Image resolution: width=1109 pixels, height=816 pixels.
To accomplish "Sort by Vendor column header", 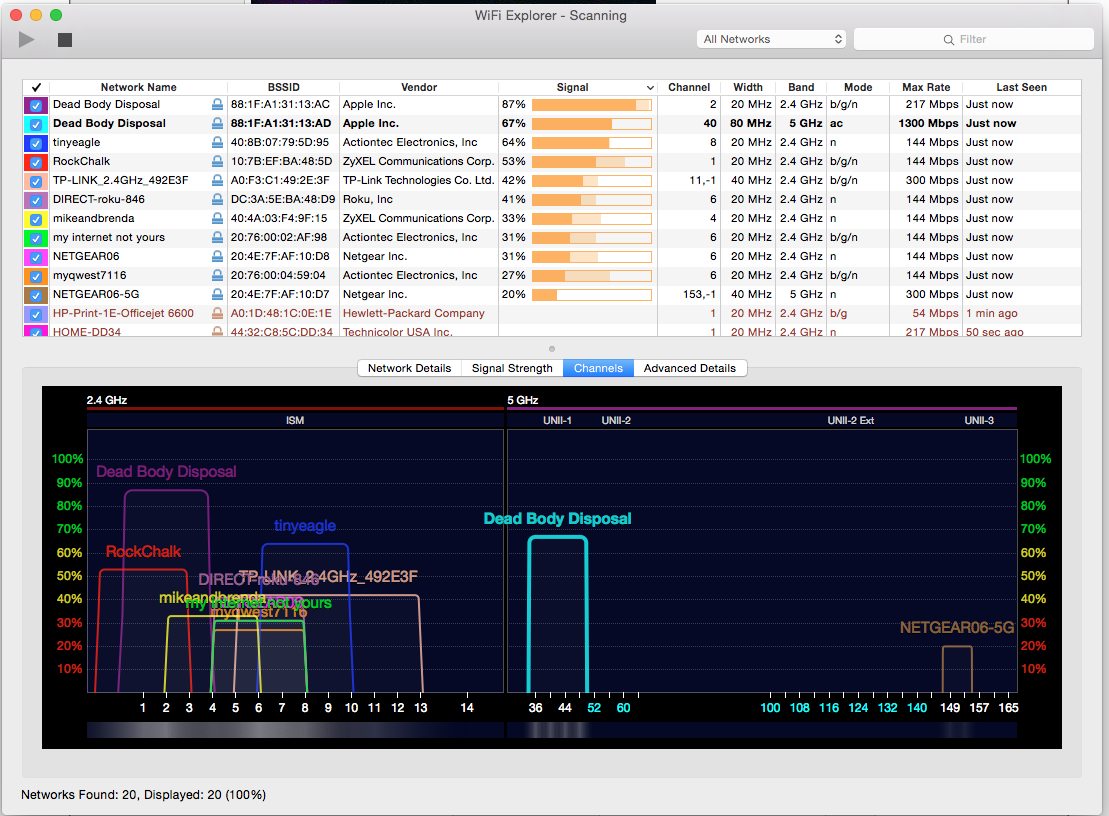I will pos(419,87).
